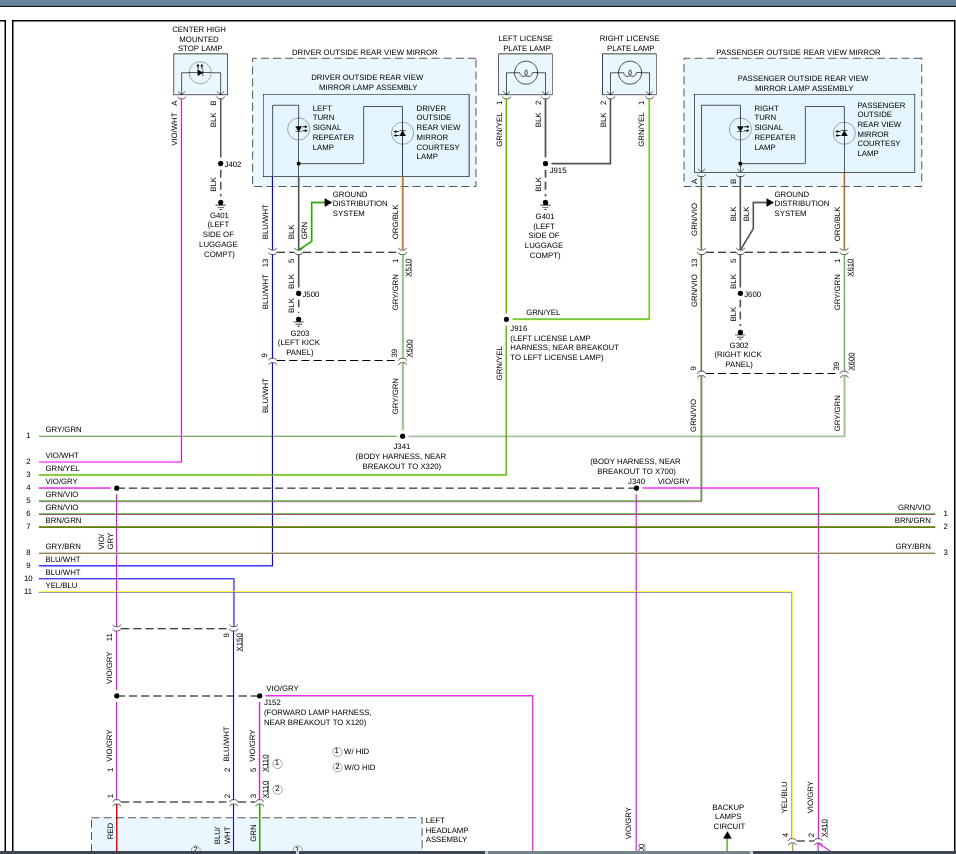The image size is (956, 854).
Task: Click the X600 connector label
Action: pos(852,361)
